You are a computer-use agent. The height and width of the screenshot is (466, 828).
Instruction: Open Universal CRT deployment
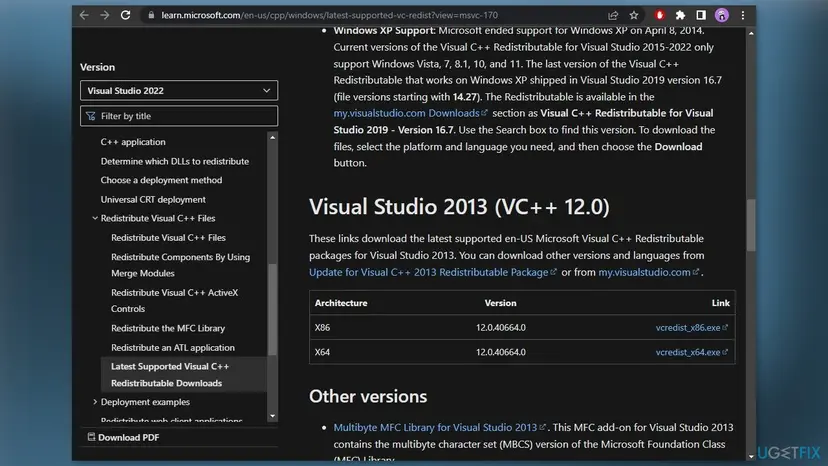pyautogui.click(x=153, y=199)
